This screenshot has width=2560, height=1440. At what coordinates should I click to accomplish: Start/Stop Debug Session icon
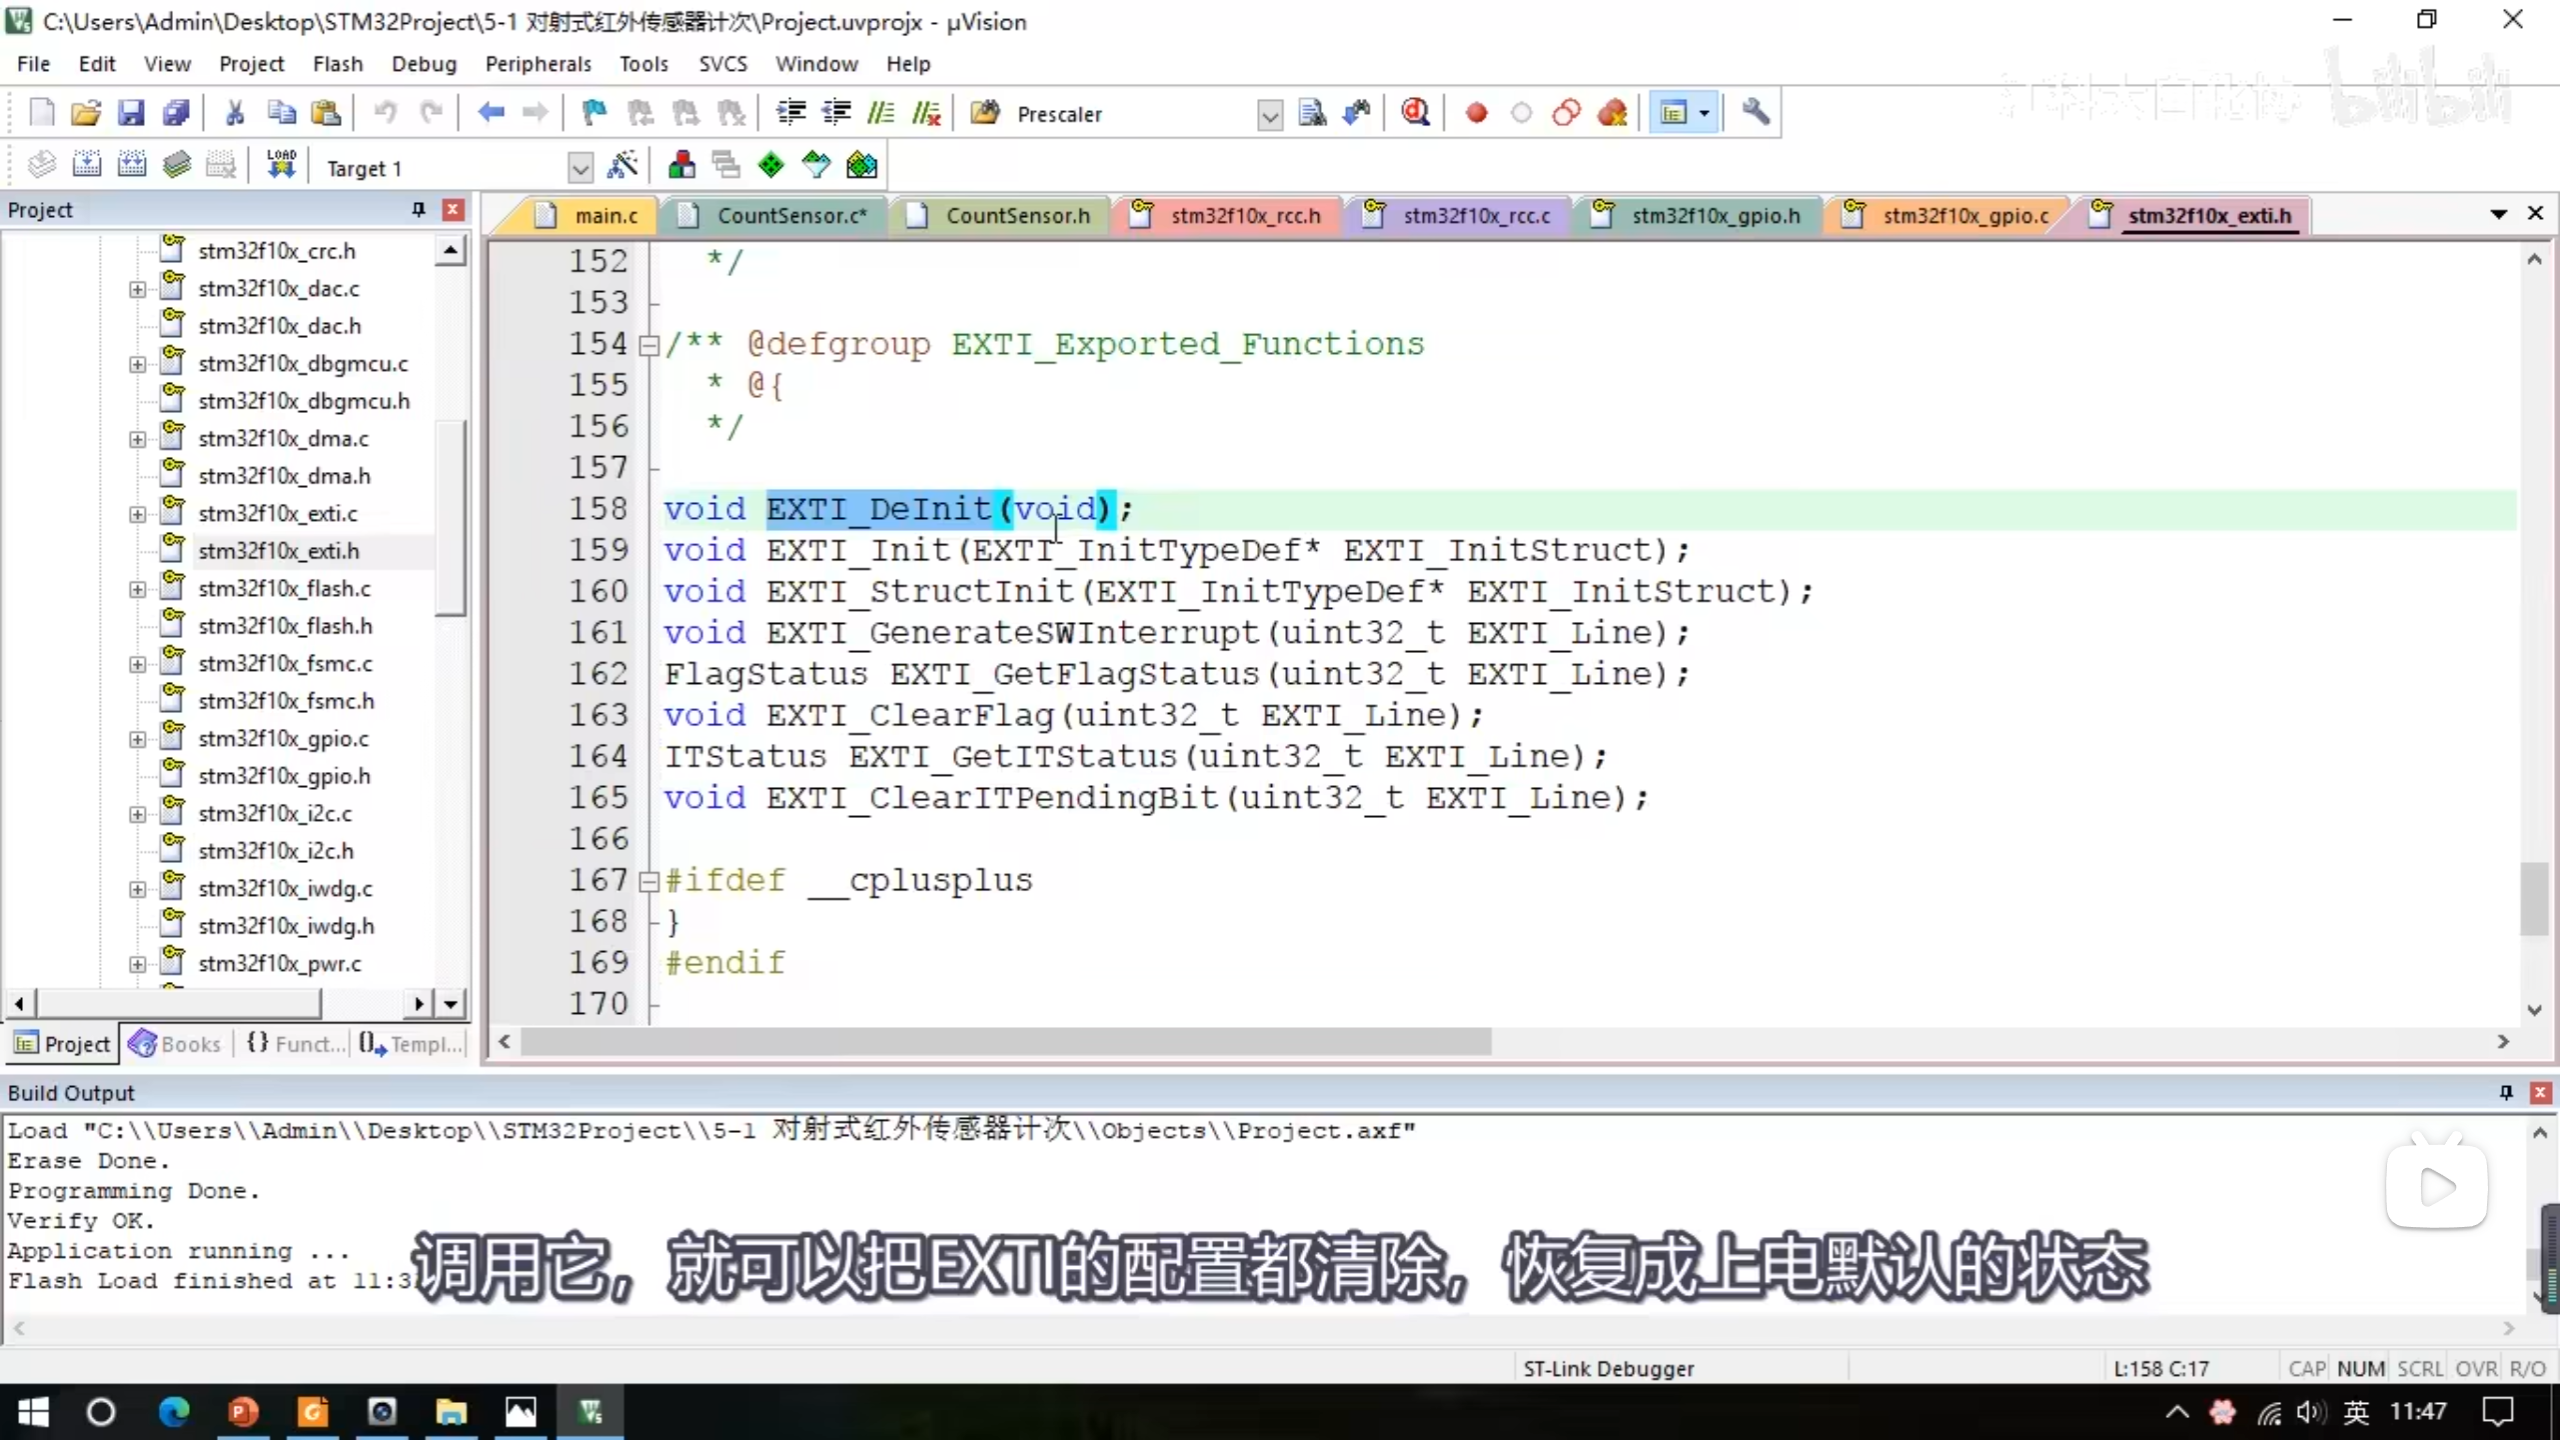tap(1415, 113)
